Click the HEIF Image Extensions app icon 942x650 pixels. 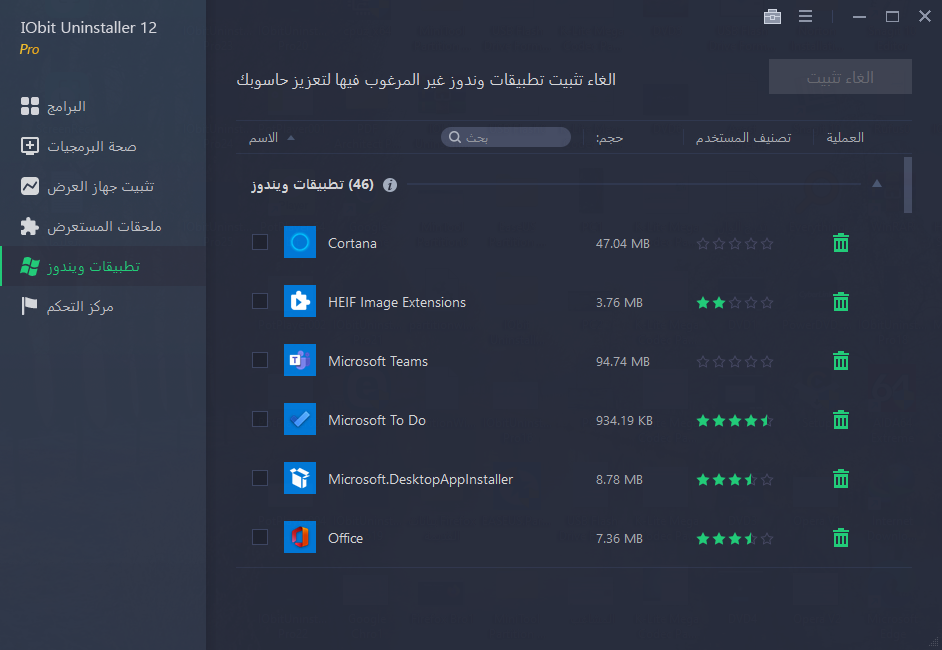click(300, 301)
